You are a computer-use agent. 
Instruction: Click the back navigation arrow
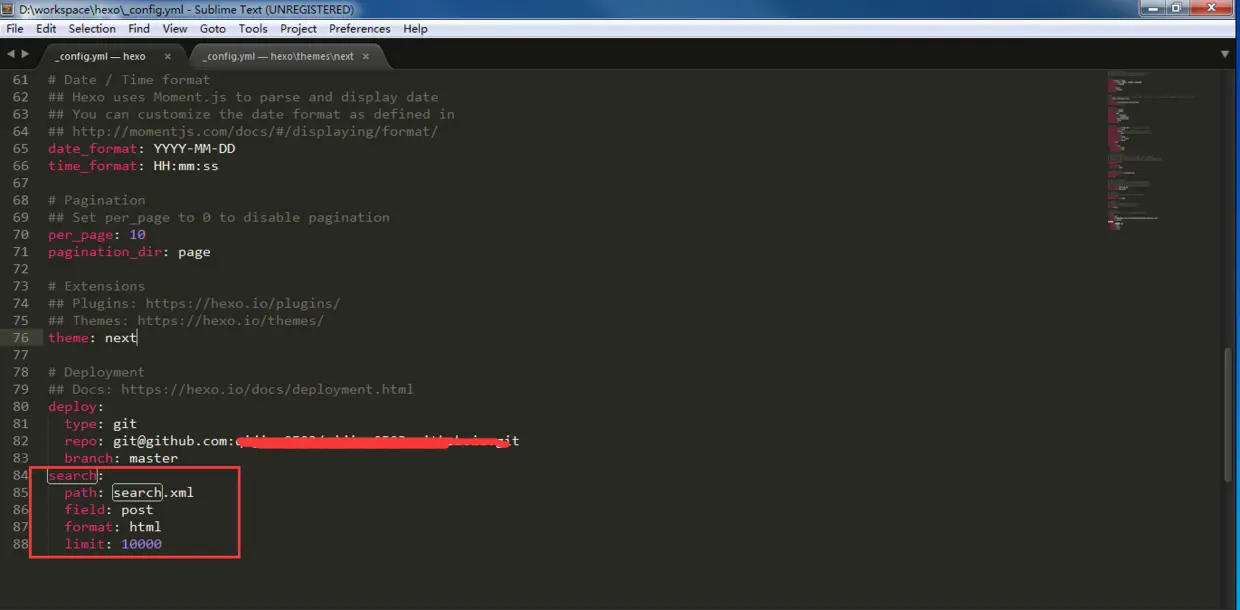[10, 55]
